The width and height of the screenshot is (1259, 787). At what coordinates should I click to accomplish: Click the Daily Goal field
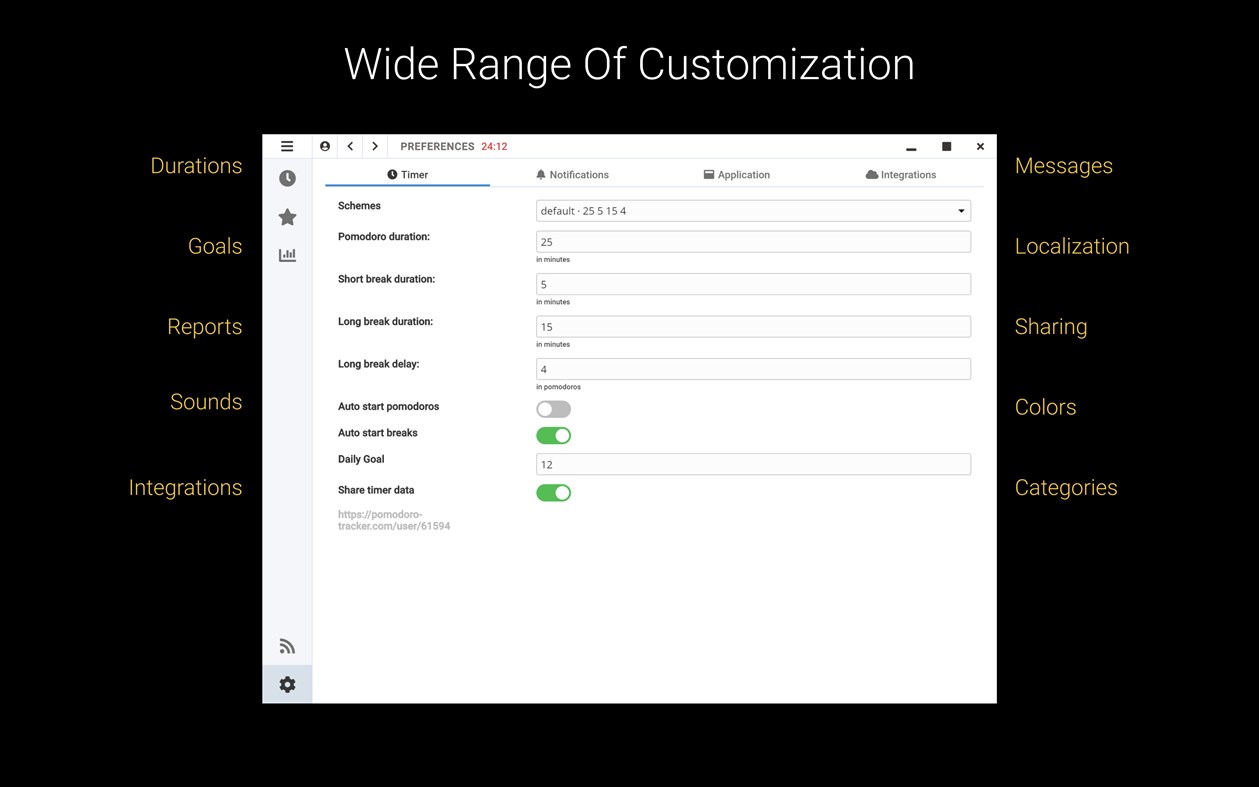753,464
